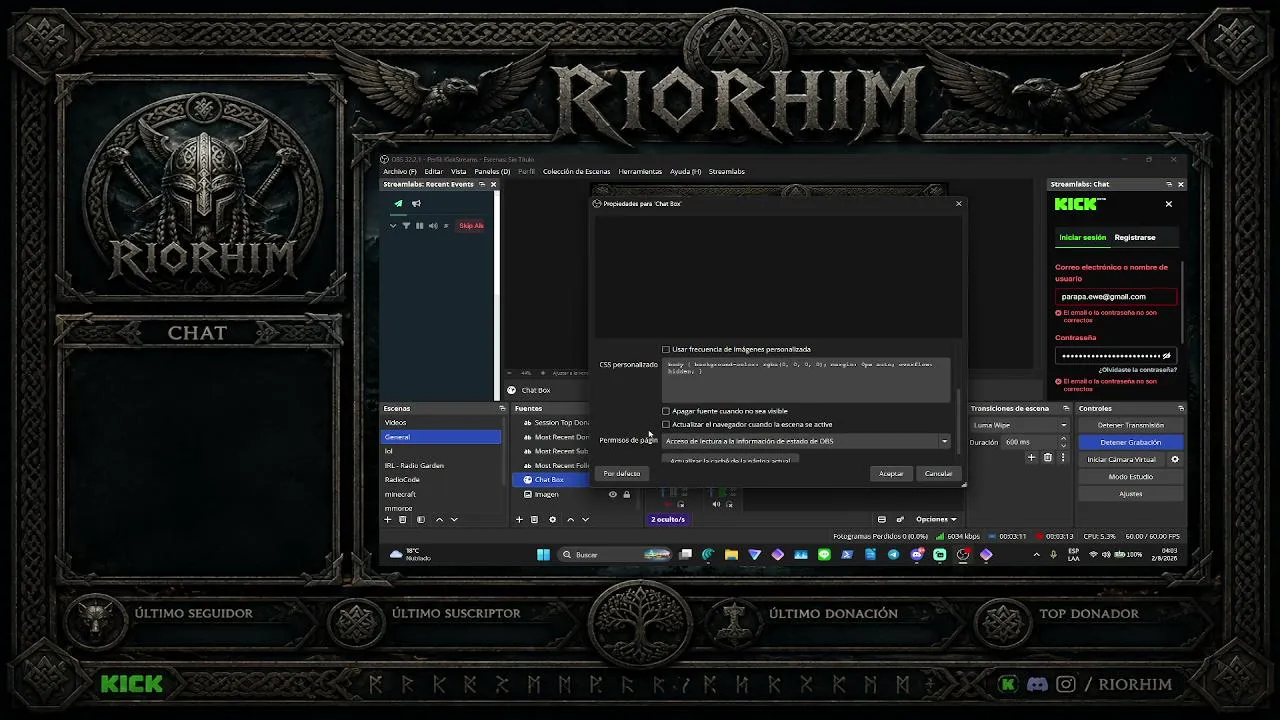Open the Luma Wipe transition dropdown
Viewport: 1280px width, 720px height.
click(1020, 425)
